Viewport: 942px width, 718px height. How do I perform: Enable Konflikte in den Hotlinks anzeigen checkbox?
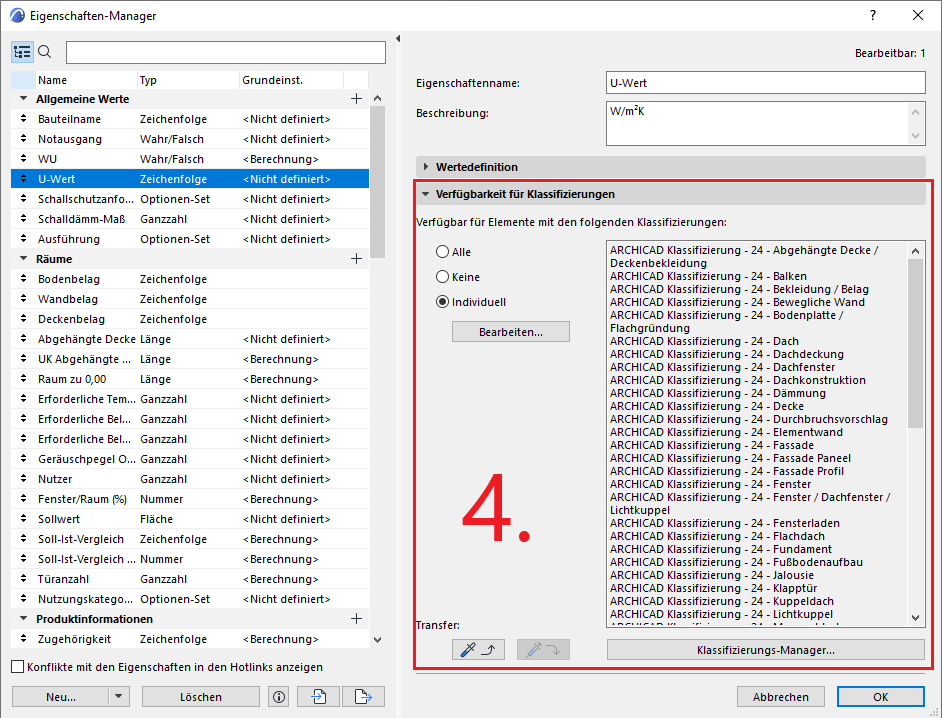pos(18,667)
